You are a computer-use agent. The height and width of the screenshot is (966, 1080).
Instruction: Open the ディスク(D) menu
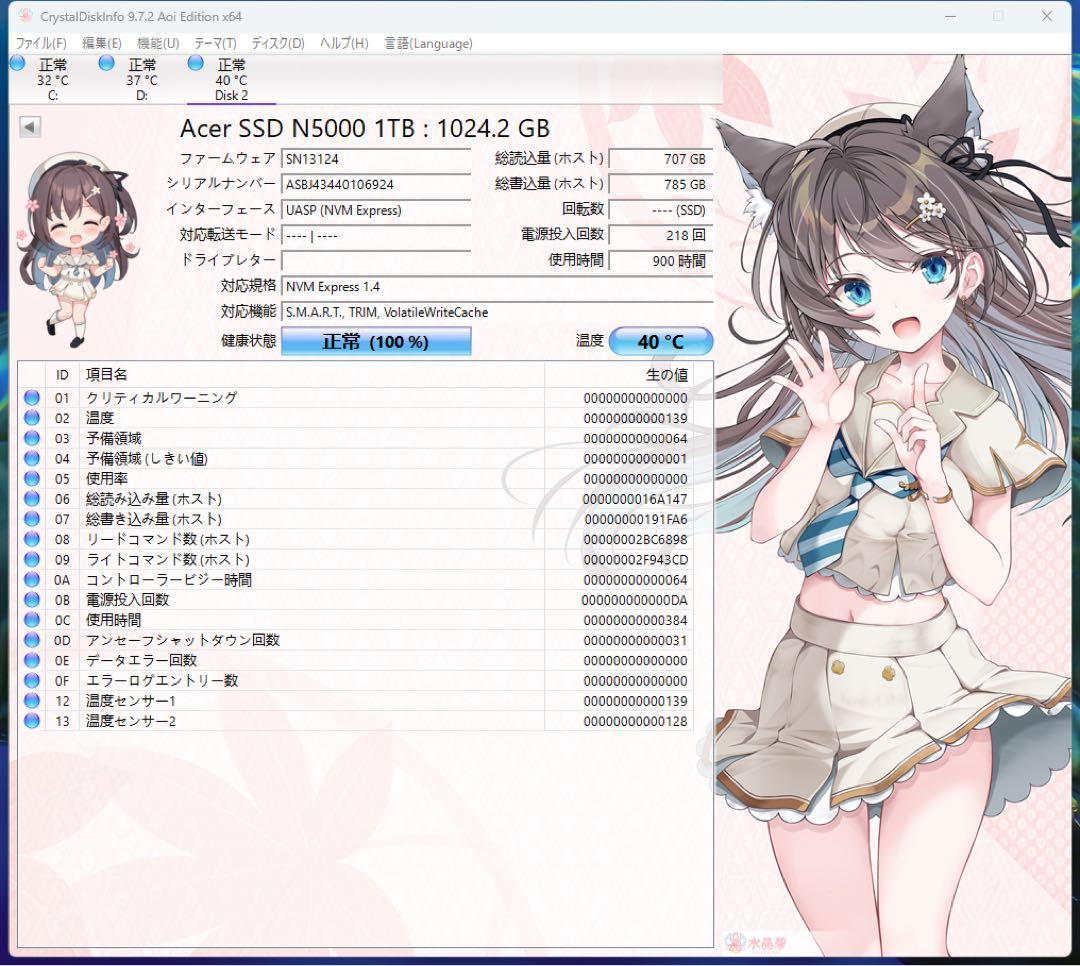(x=277, y=43)
